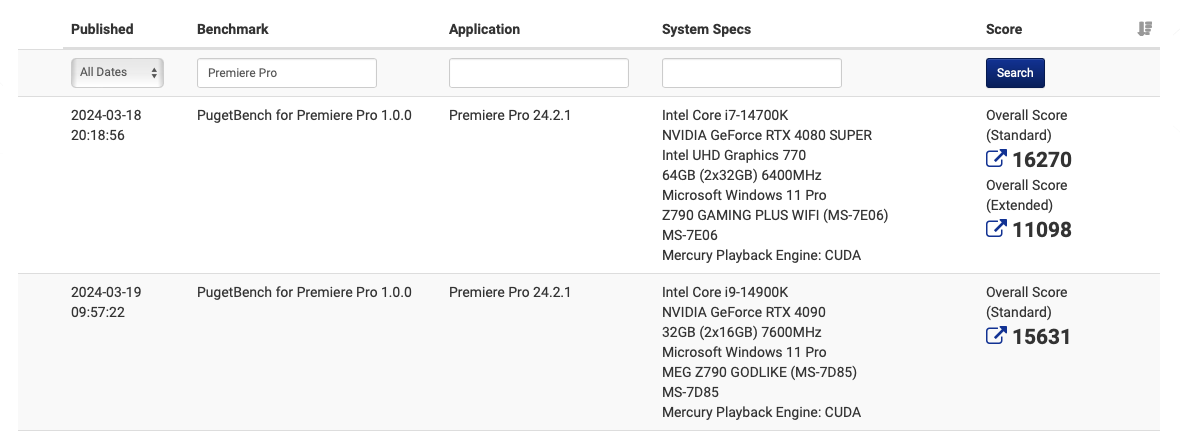Click the Benchmark column header
Viewport: 1180px width, 433px height.
pyautogui.click(x=232, y=29)
